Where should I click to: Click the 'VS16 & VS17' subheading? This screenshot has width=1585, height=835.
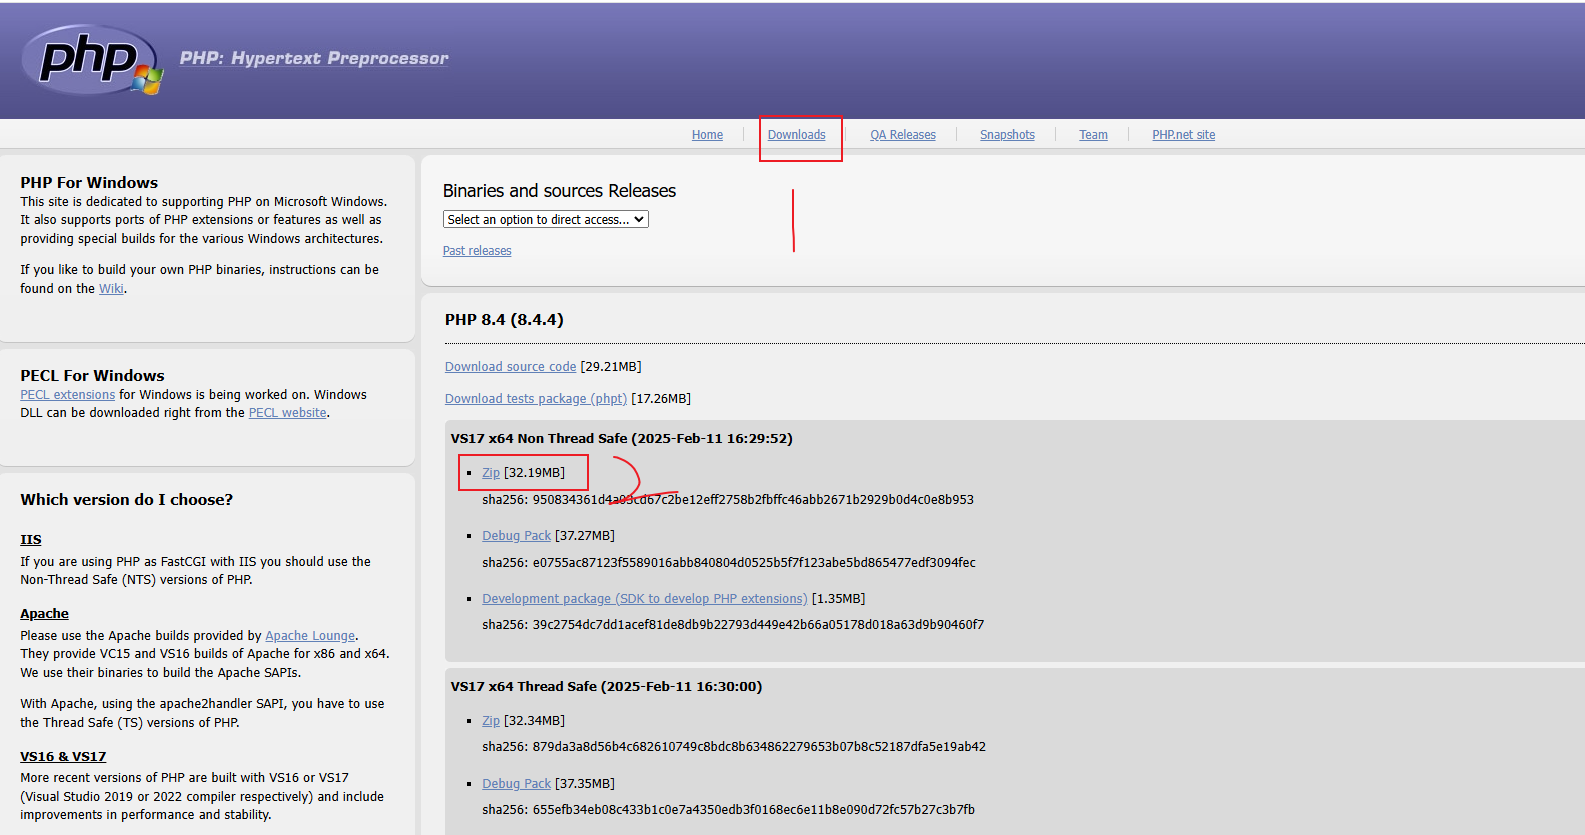63,757
